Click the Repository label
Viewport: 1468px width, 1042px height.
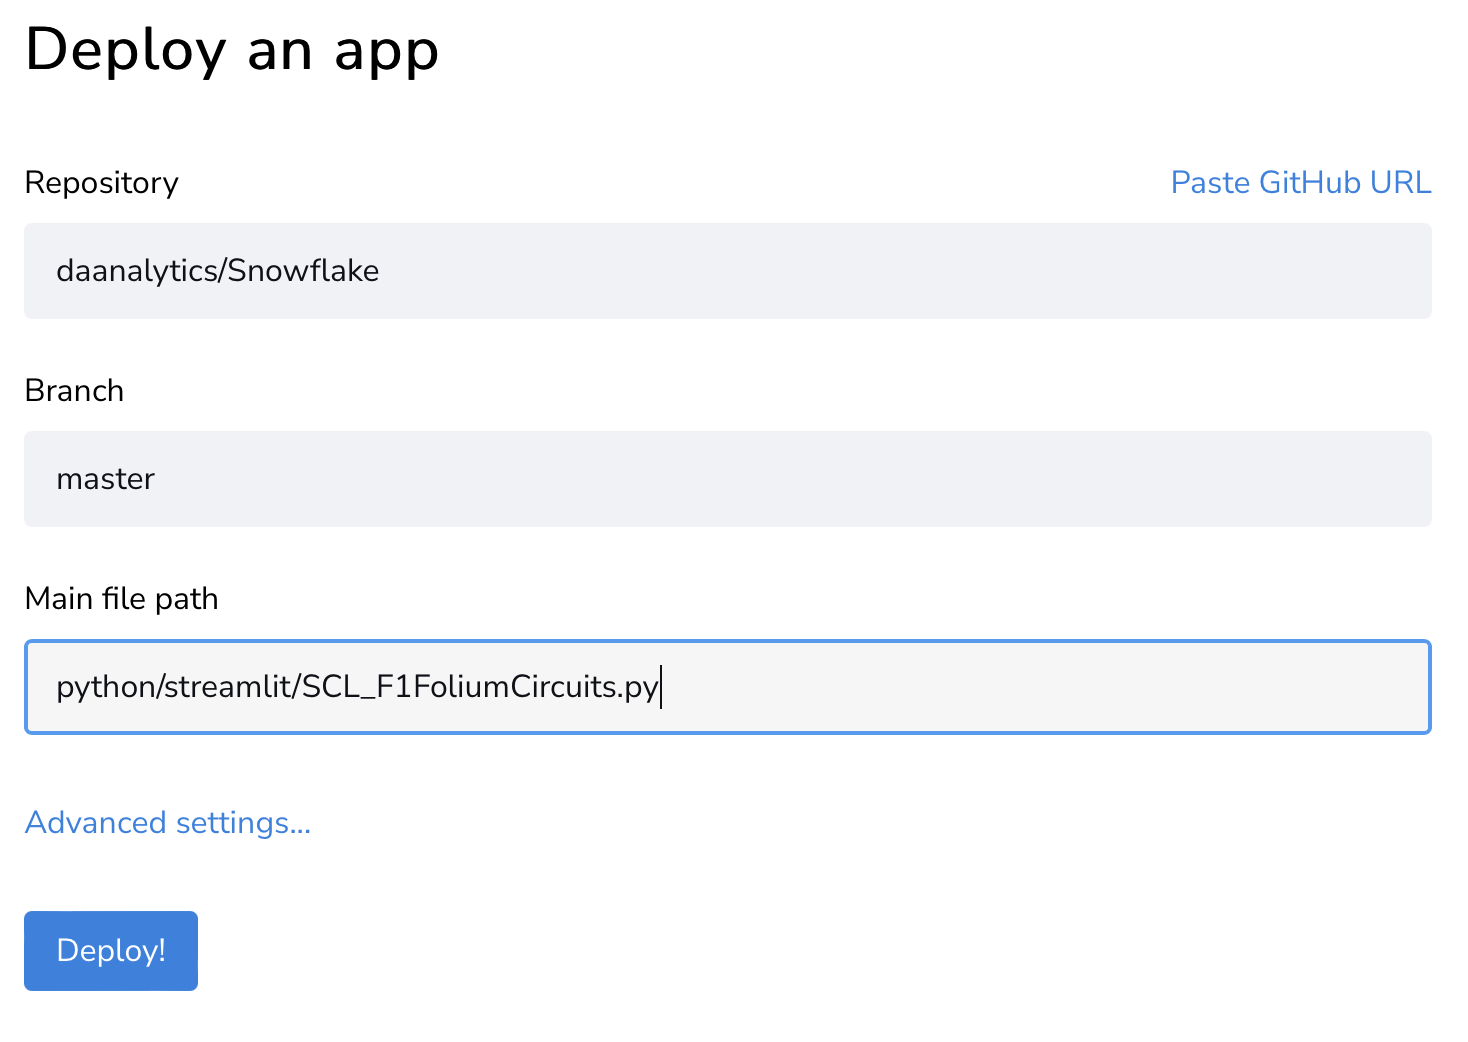click(x=101, y=183)
